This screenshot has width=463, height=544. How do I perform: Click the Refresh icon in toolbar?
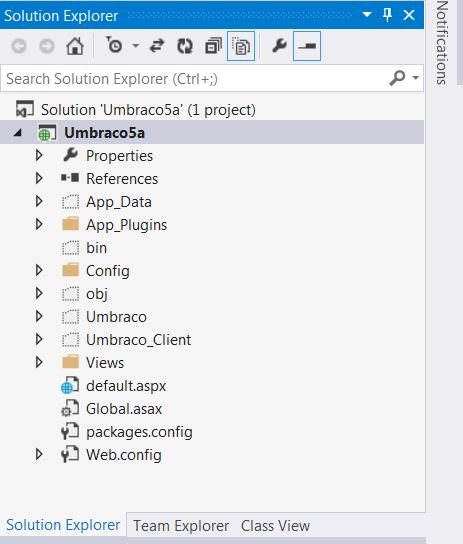(185, 46)
